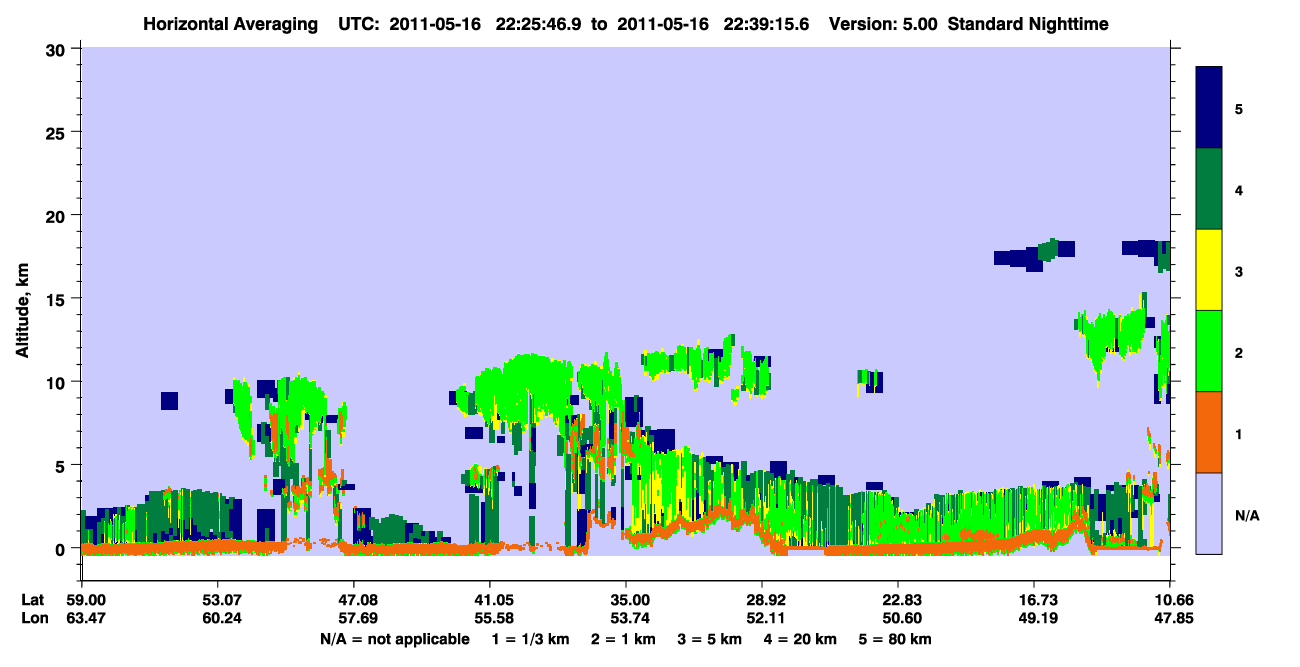The height and width of the screenshot is (667, 1300).
Task: Click the yellow level 3 legend swatch
Action: click(1209, 270)
